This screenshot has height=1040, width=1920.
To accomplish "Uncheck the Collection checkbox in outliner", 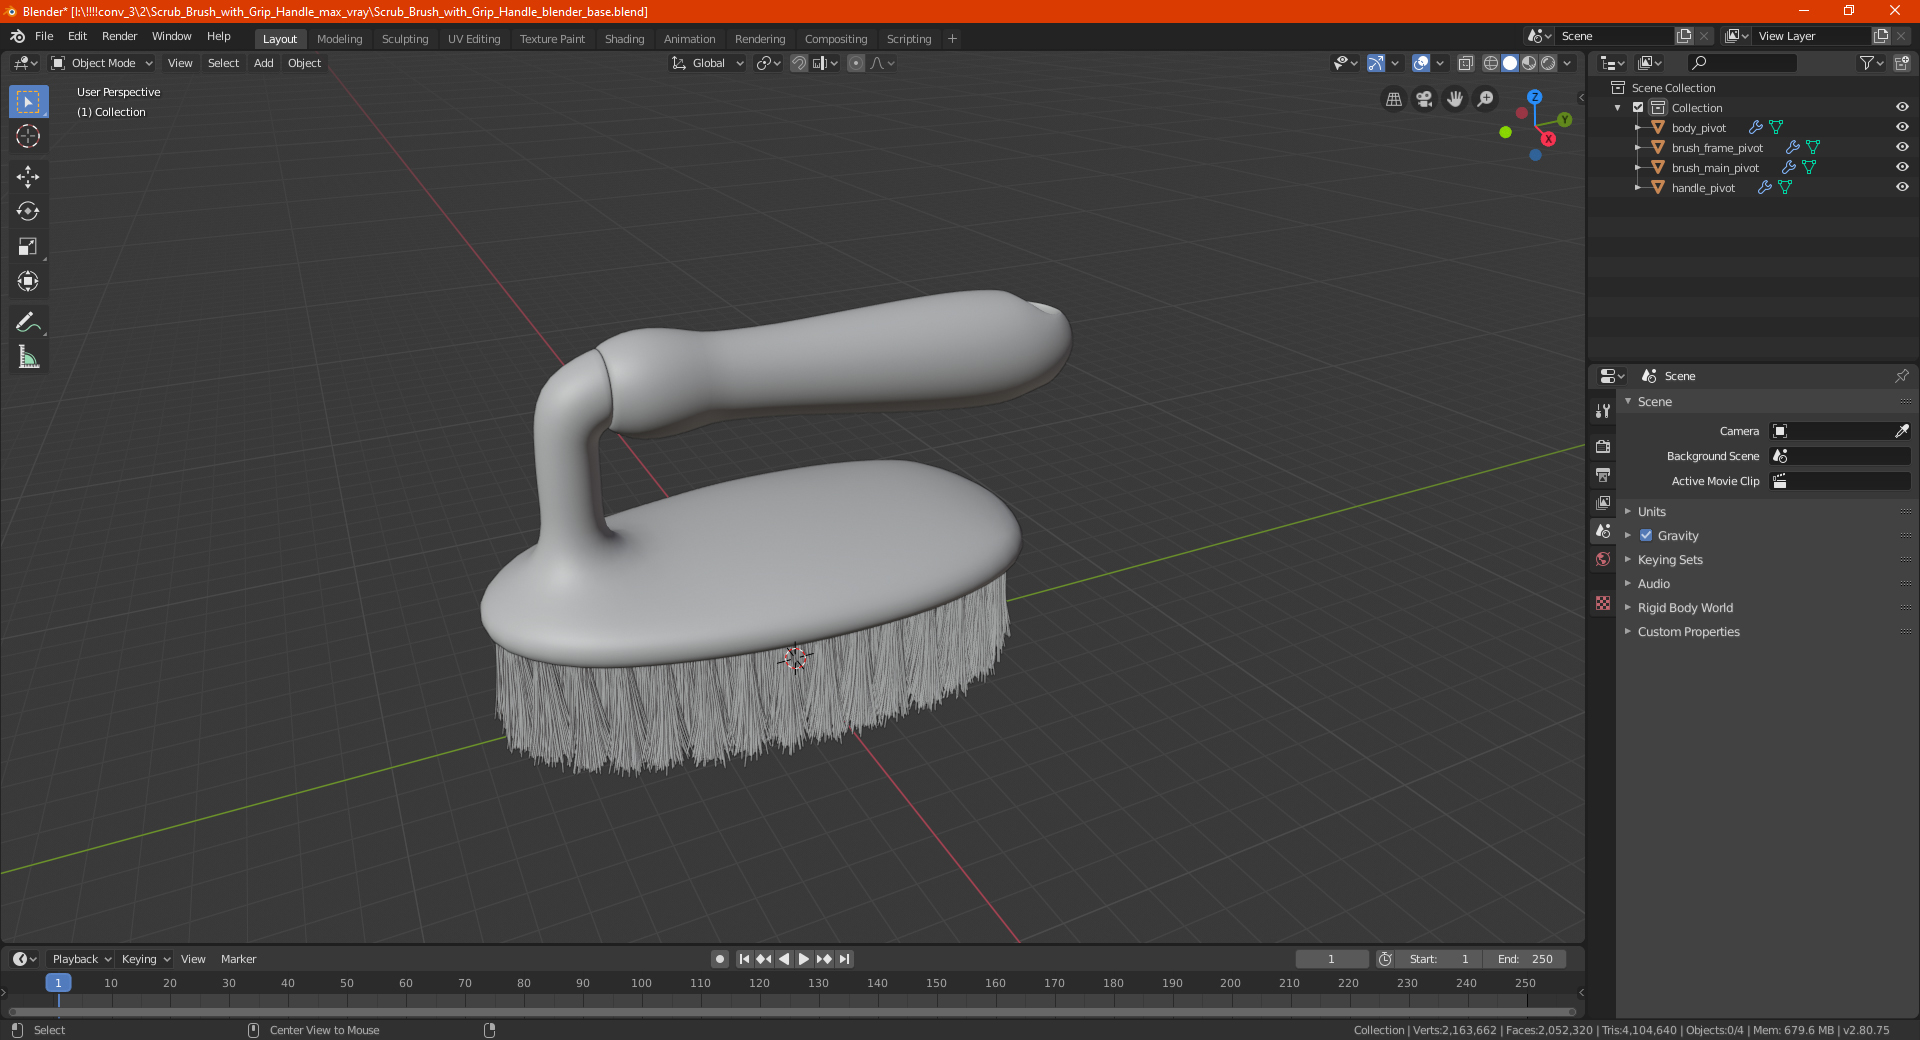I will [1638, 107].
